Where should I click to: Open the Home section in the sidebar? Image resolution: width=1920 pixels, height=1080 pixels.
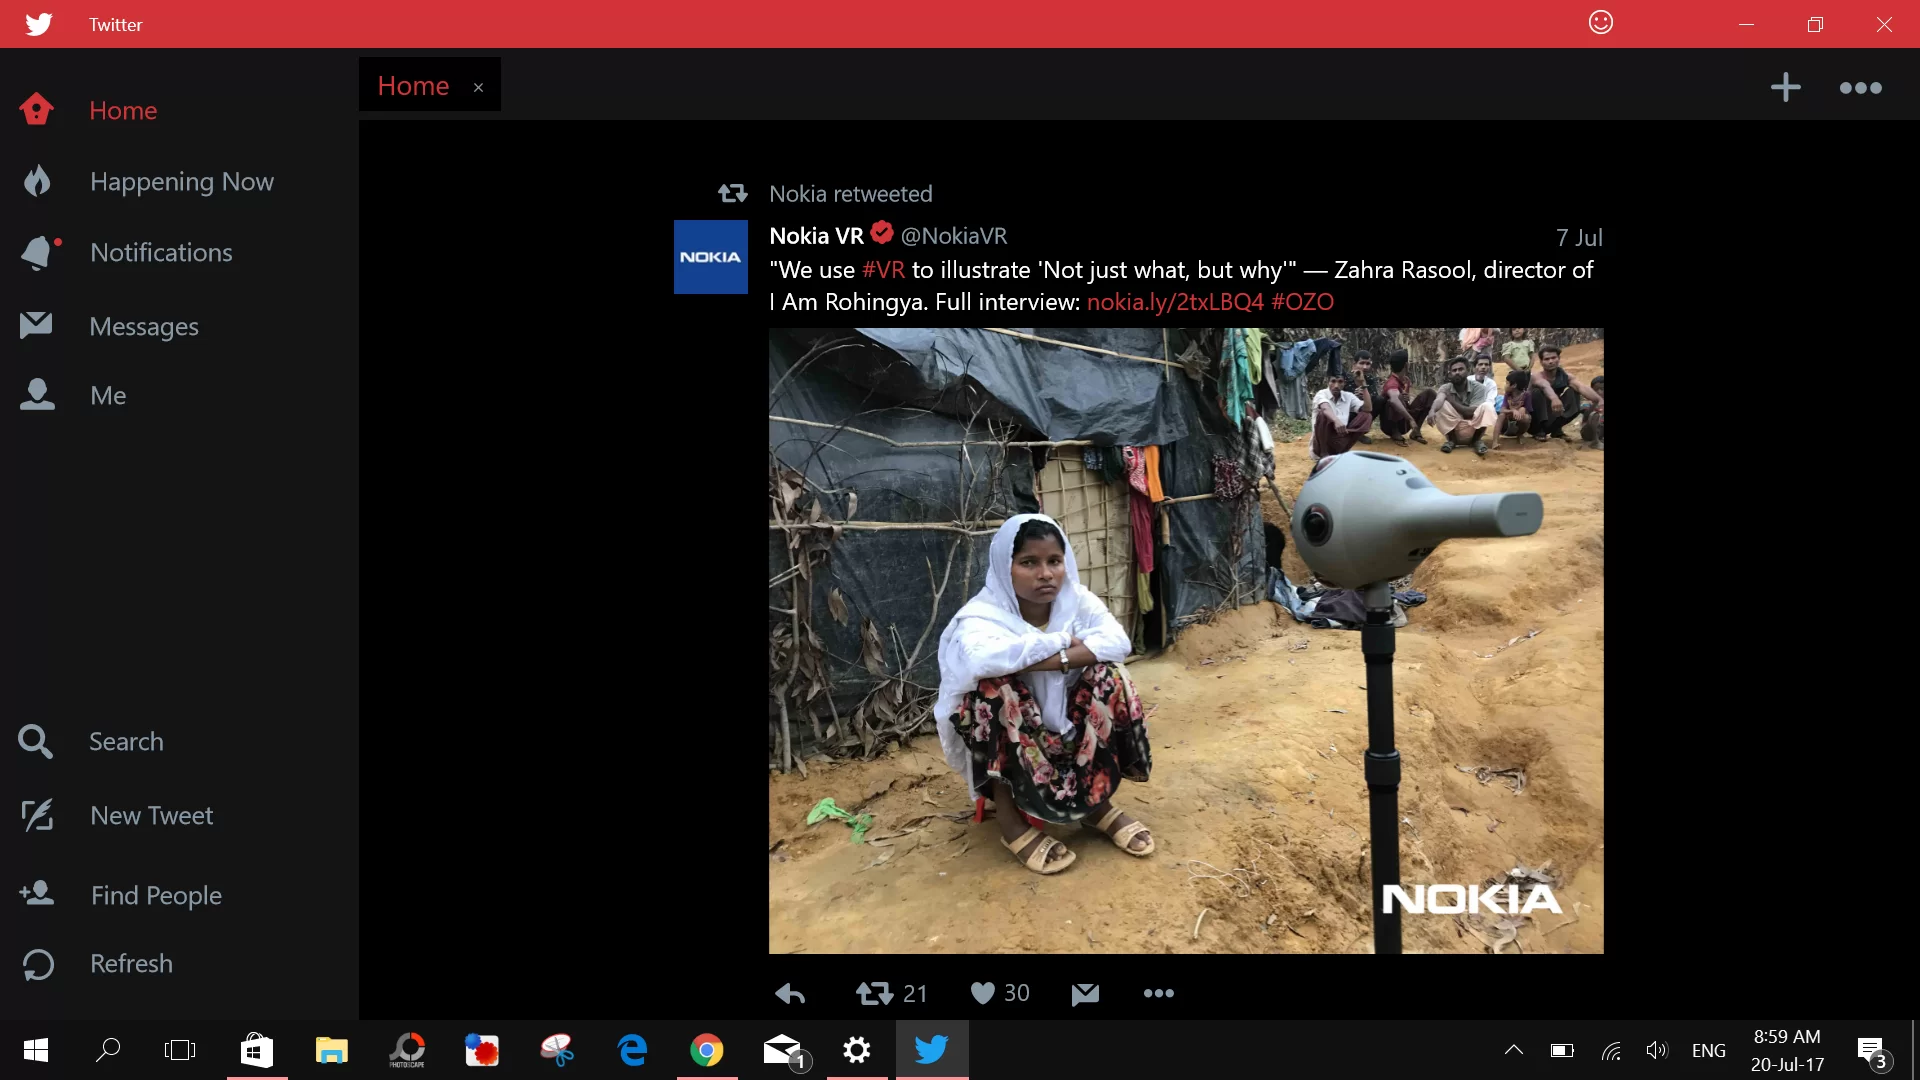tap(123, 110)
